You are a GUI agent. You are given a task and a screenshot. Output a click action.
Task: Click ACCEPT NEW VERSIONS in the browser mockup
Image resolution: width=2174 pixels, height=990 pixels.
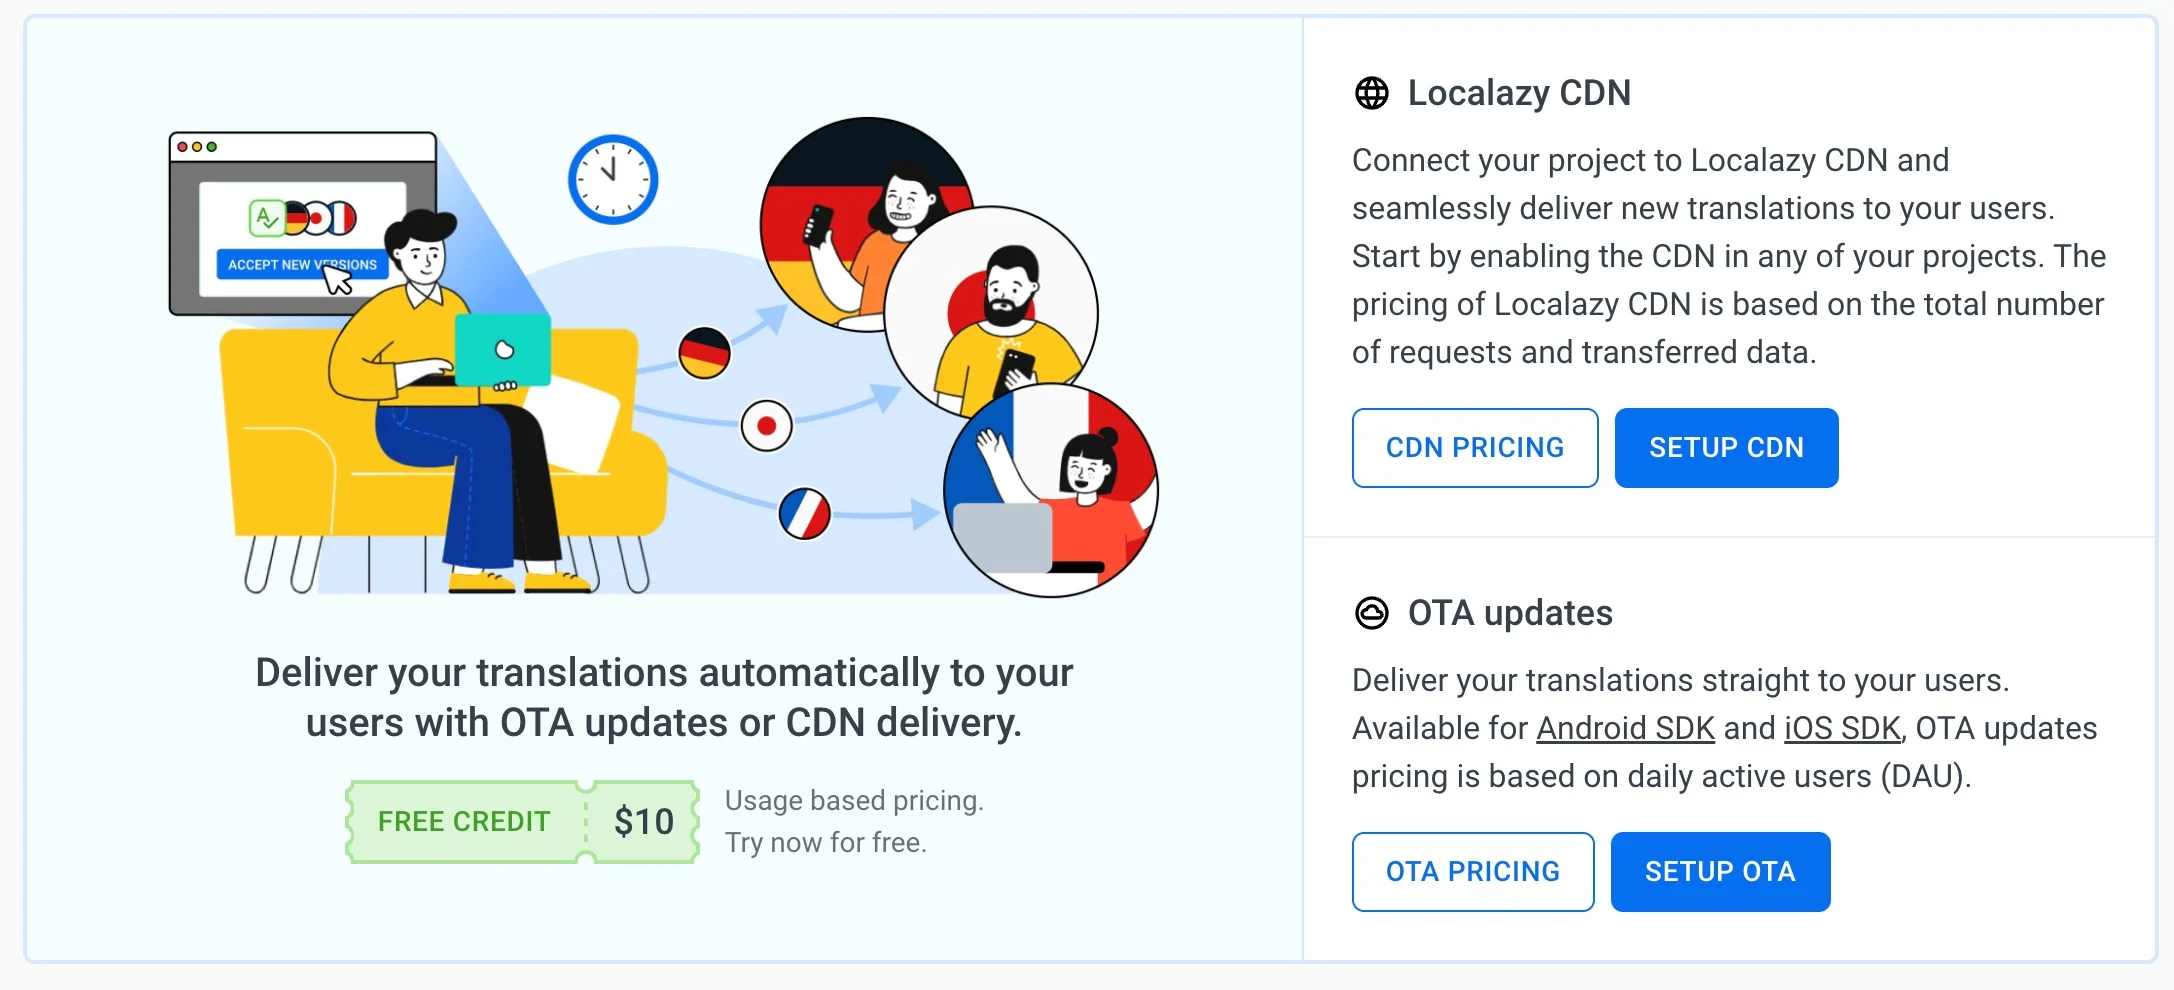tap(301, 265)
